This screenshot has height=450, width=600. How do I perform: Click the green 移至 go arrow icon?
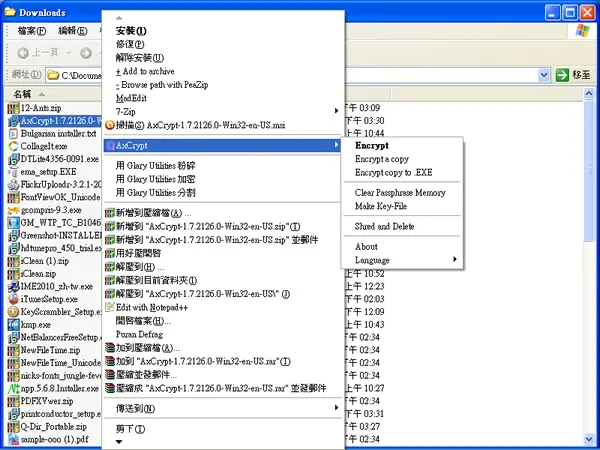[562, 75]
